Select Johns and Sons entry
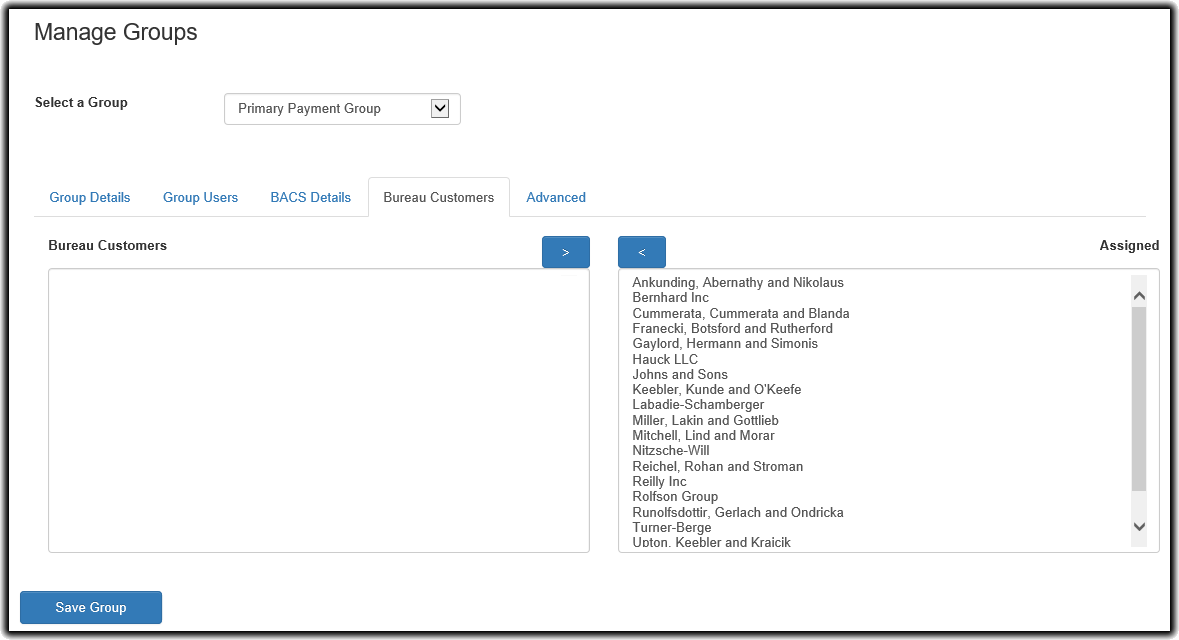This screenshot has width=1179, height=640. [680, 375]
